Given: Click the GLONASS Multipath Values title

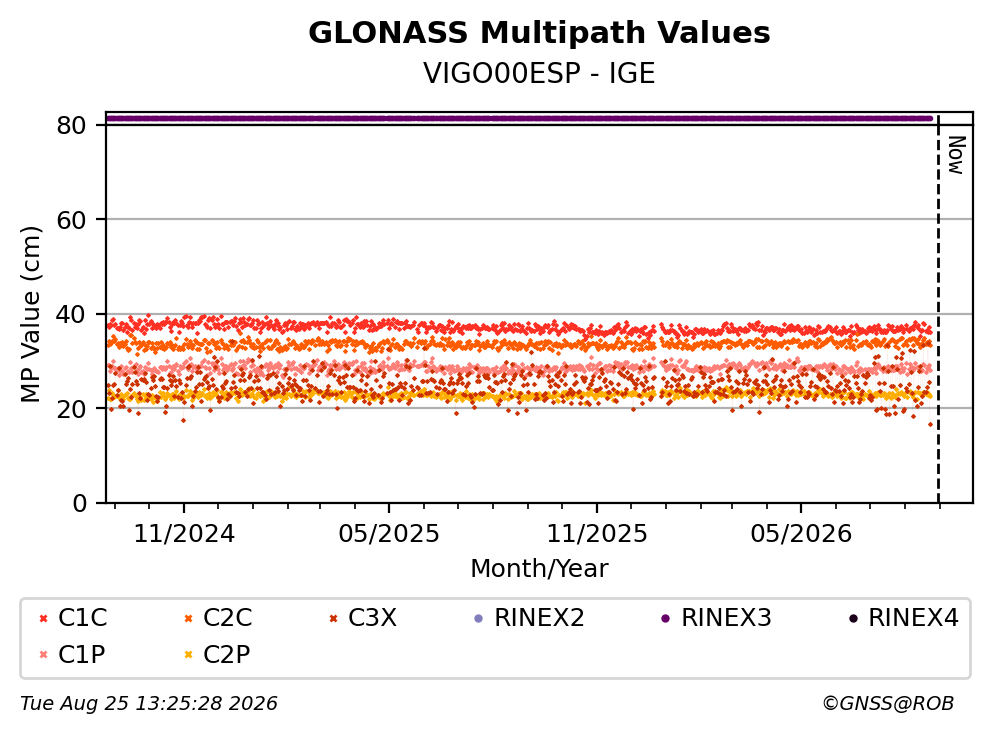Looking at the screenshot, I should click(539, 33).
